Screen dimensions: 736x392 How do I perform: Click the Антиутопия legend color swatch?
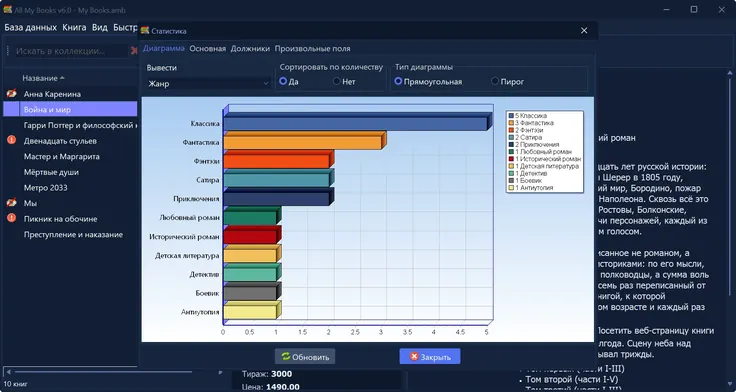click(512, 188)
